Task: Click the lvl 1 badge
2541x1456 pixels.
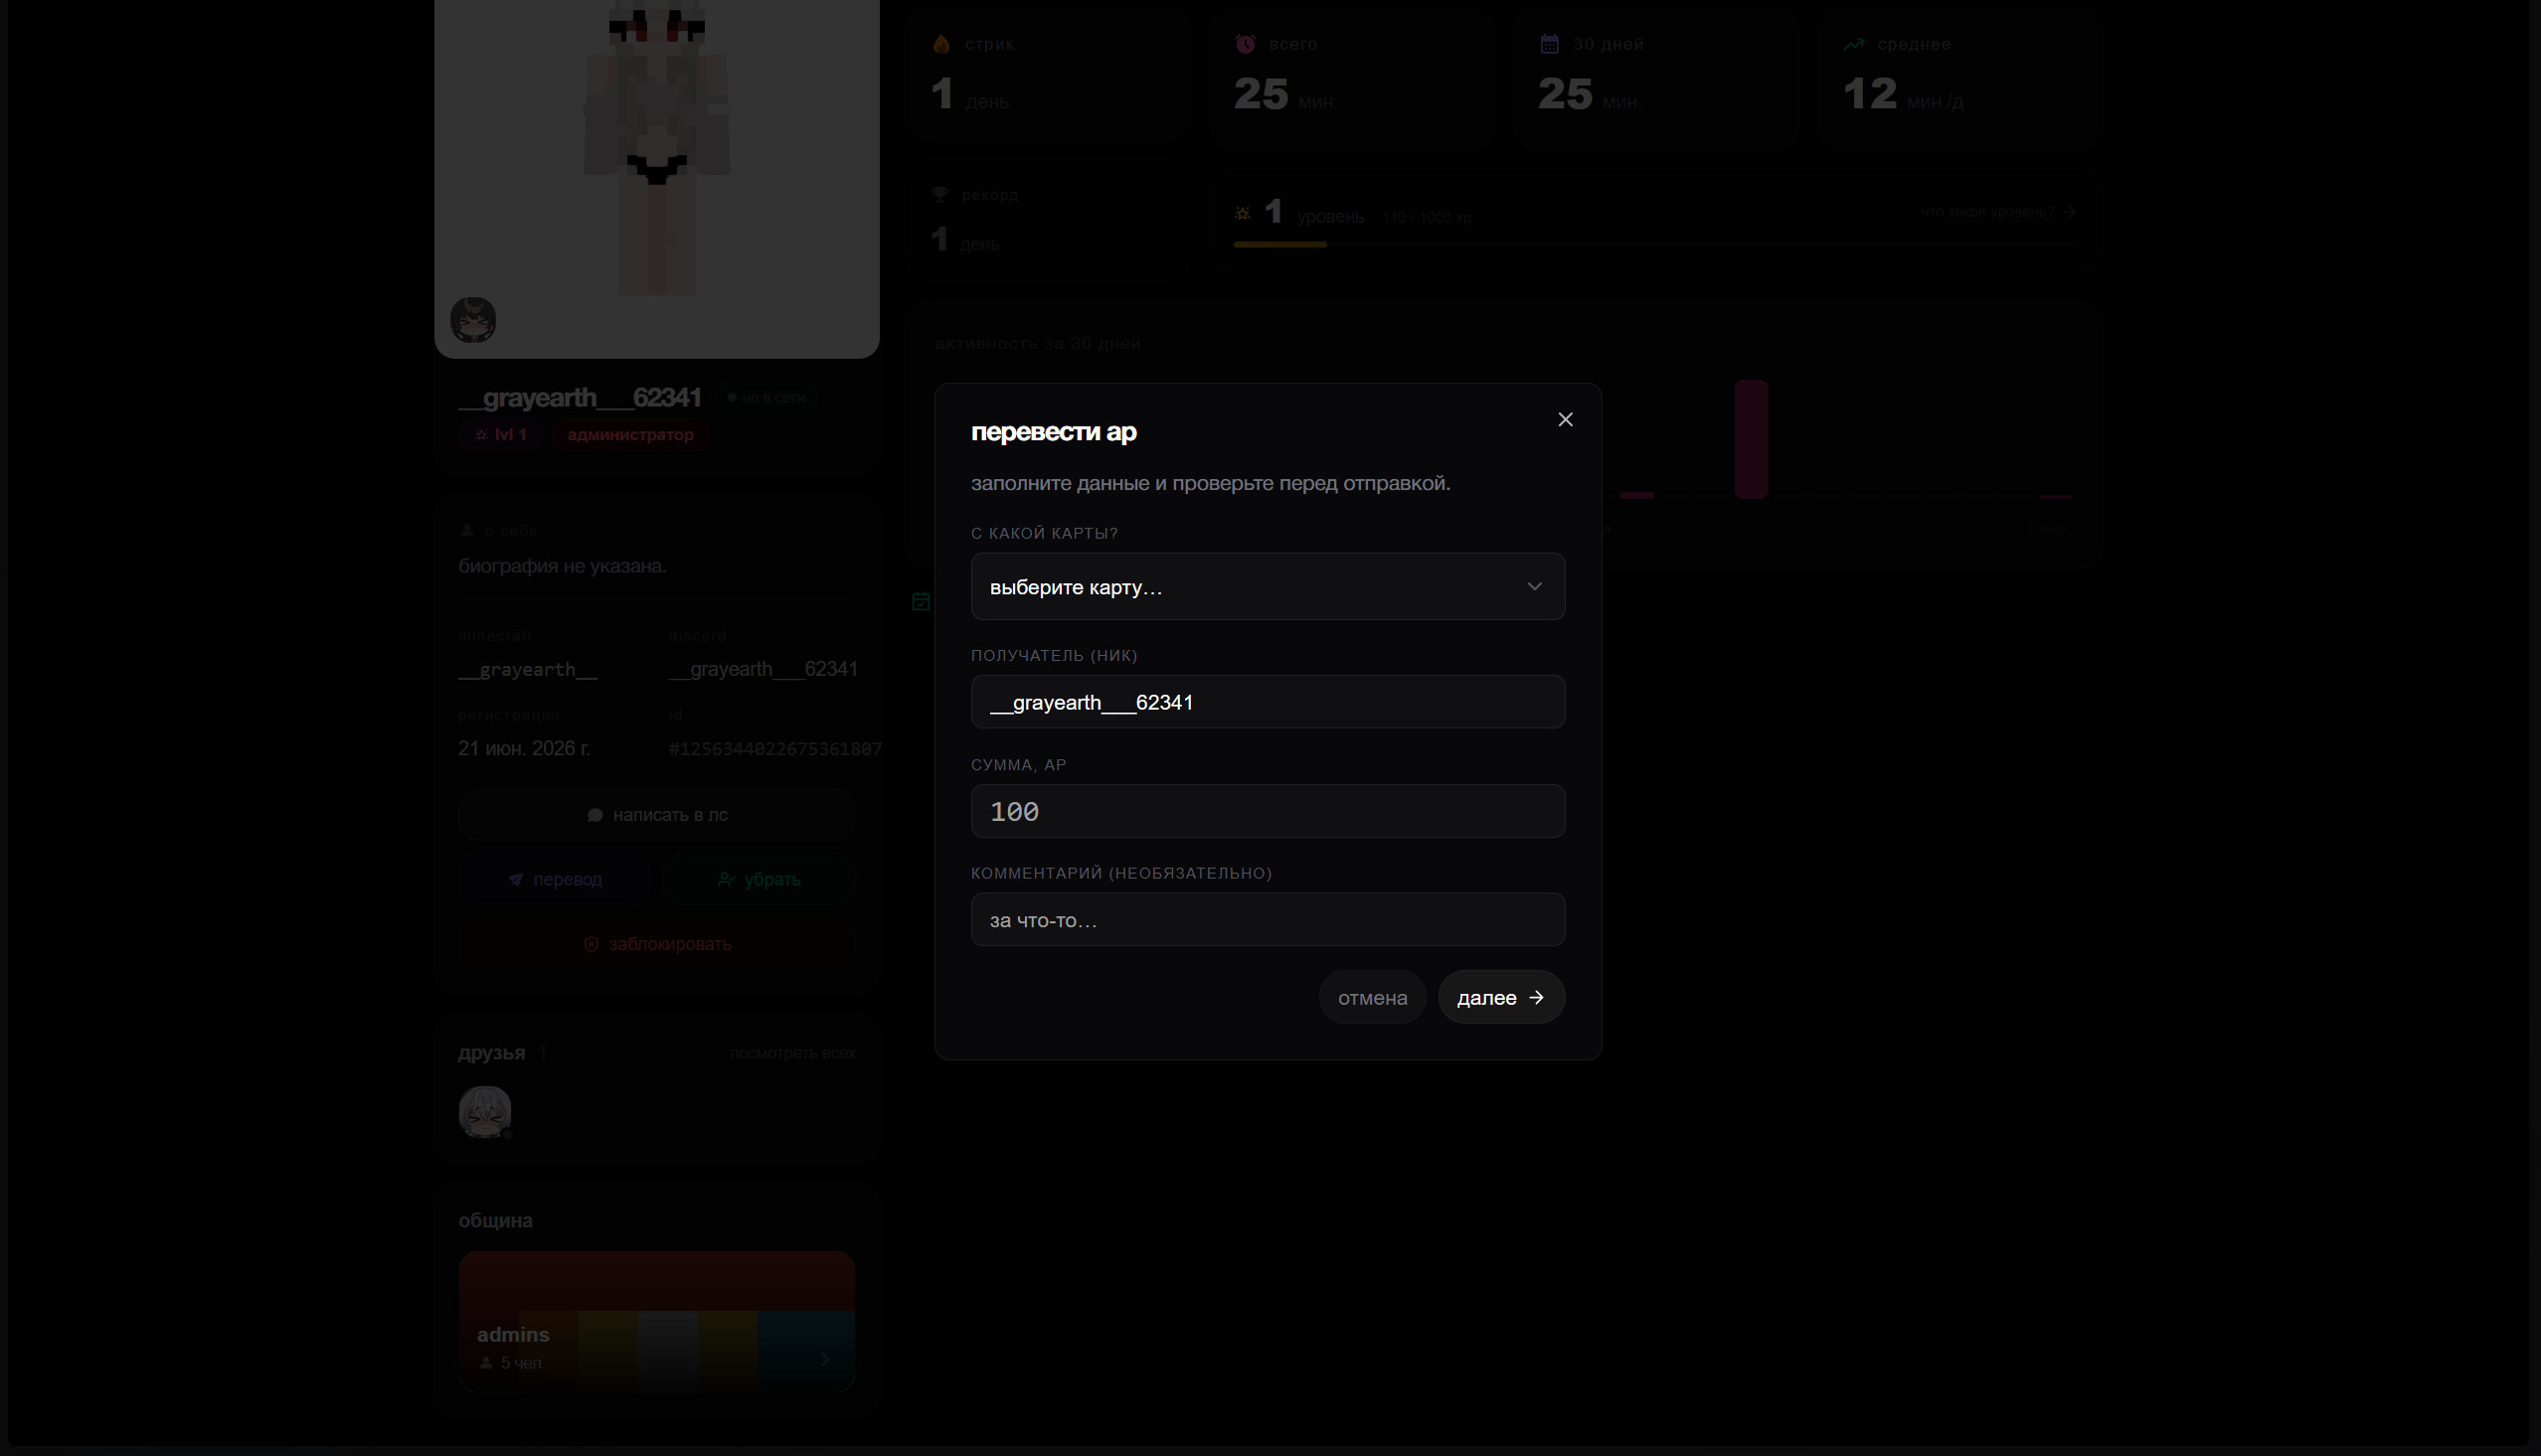Action: coord(500,434)
